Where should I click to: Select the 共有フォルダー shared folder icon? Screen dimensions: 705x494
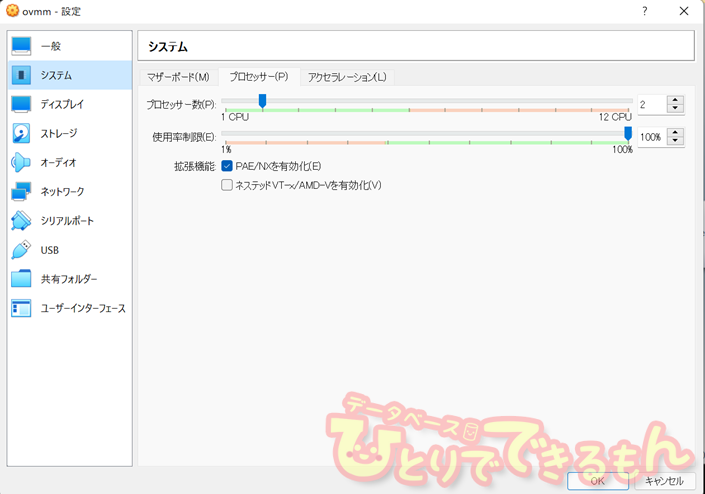(x=22, y=279)
